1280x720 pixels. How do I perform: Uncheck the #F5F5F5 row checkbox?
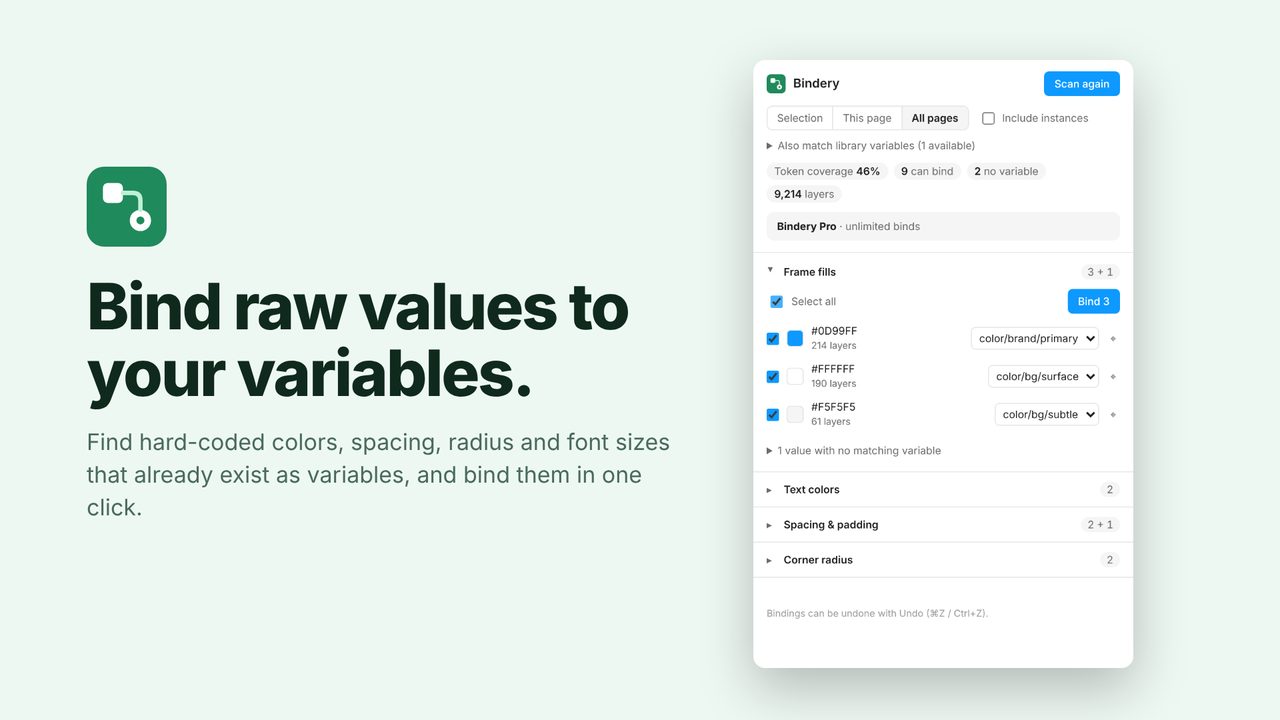773,415
